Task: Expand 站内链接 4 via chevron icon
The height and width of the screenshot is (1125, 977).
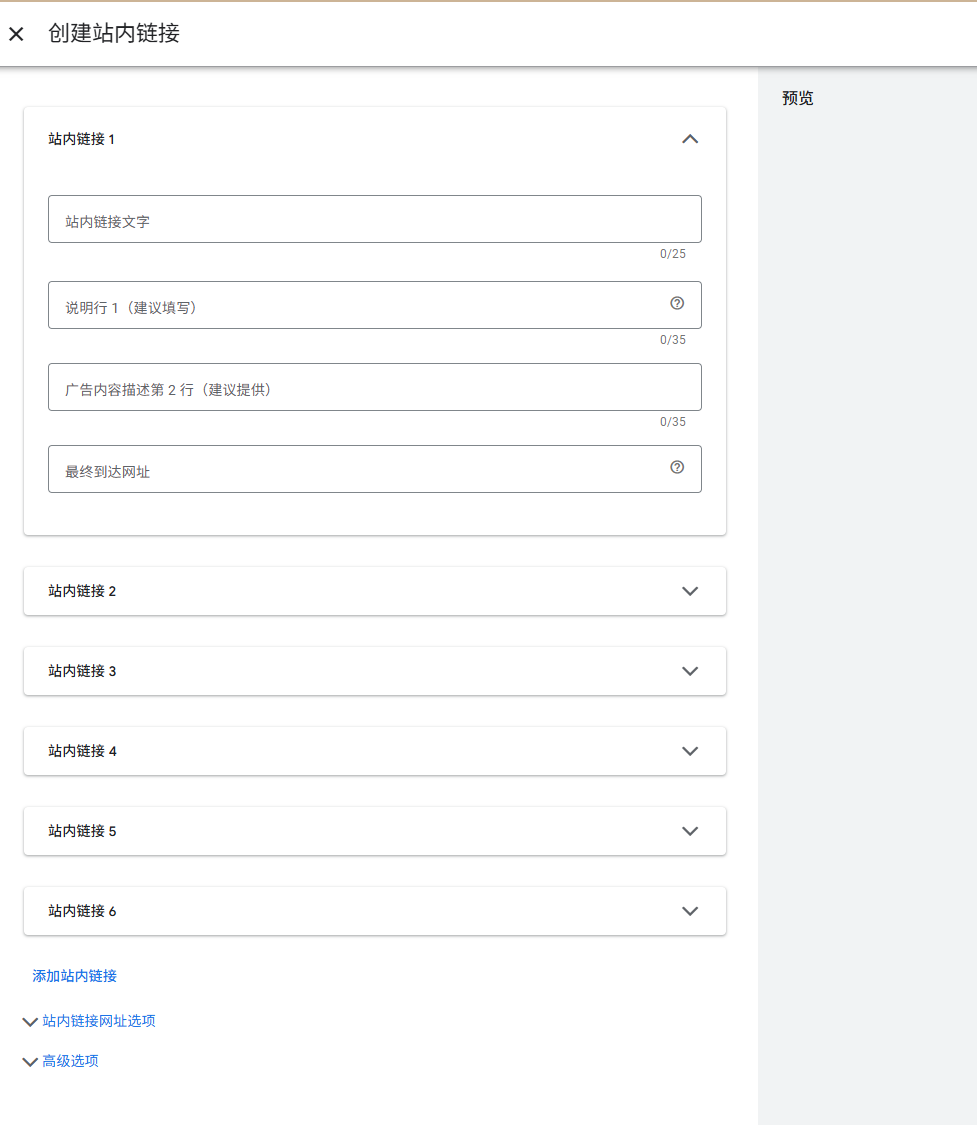Action: coord(689,751)
